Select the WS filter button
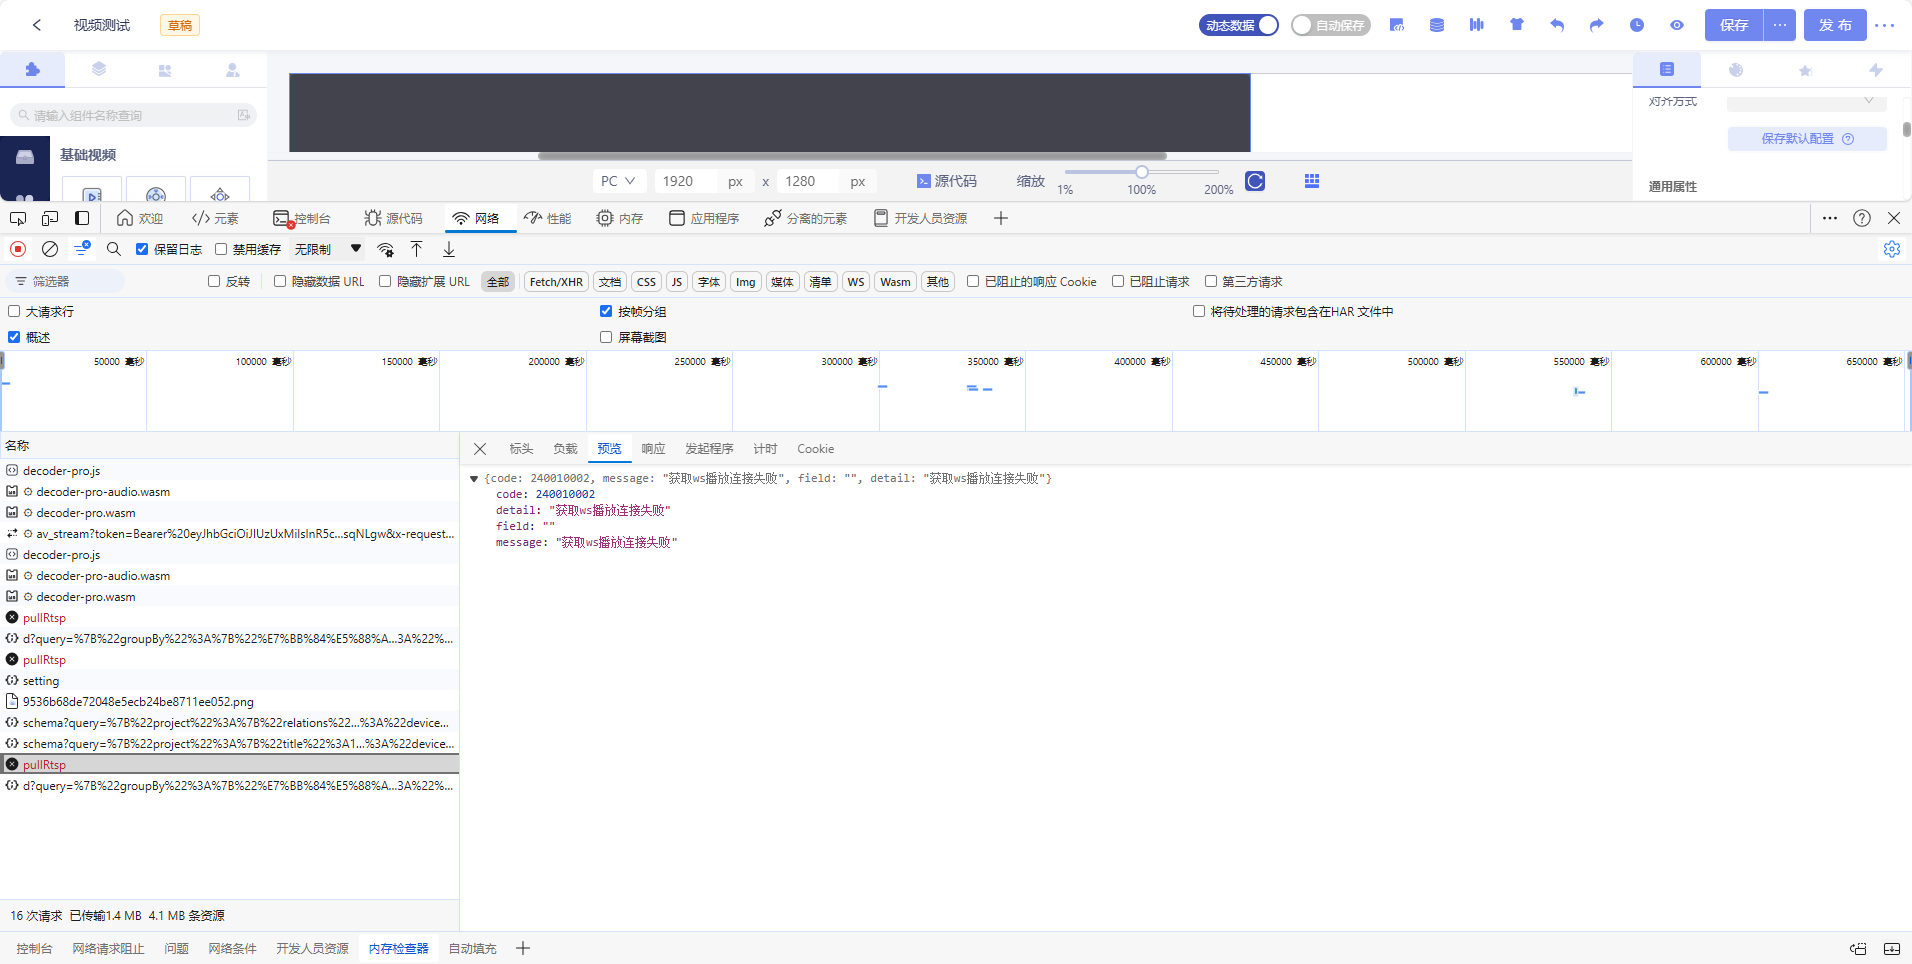Viewport: 1912px width, 964px height. [x=856, y=282]
